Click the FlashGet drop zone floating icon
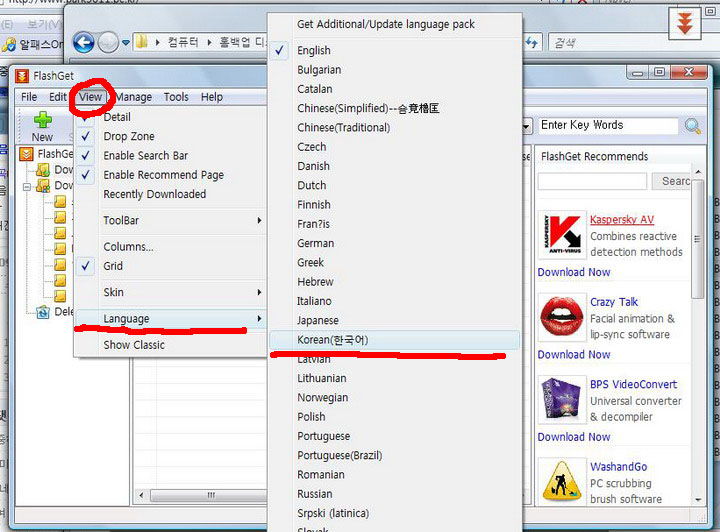720x532 pixels. pos(685,24)
